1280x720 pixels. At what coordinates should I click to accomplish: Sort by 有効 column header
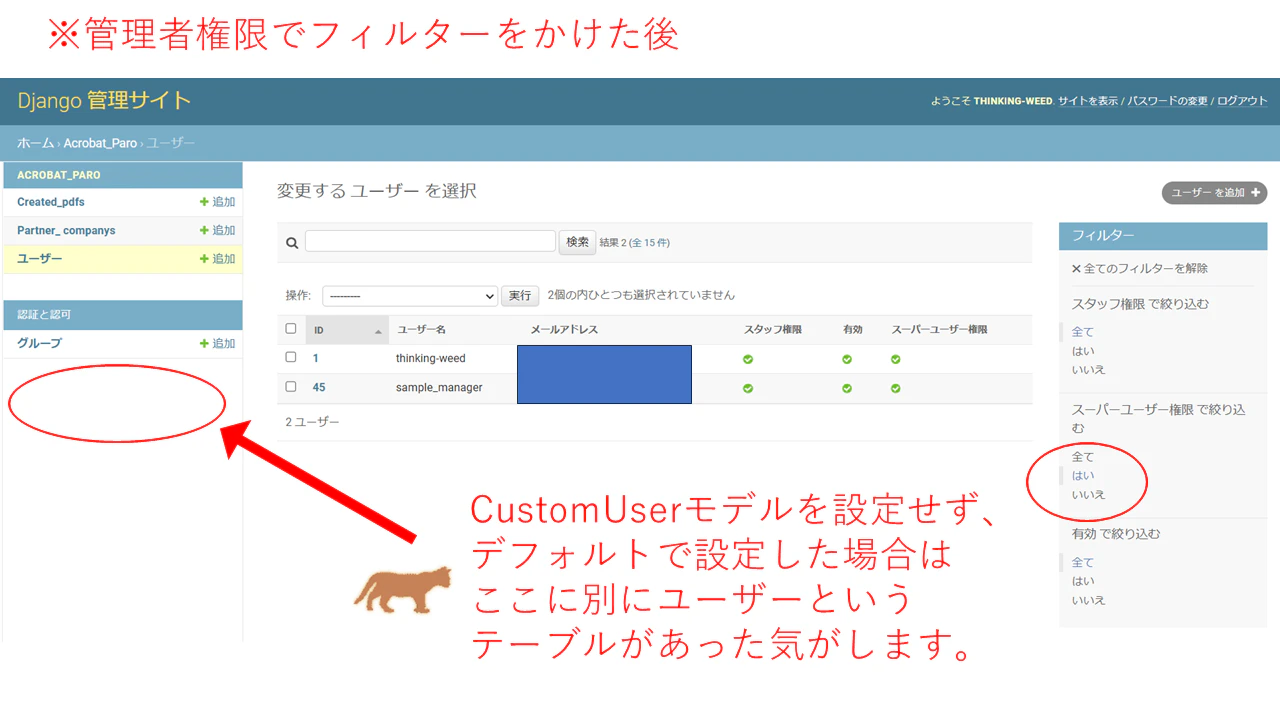853,330
